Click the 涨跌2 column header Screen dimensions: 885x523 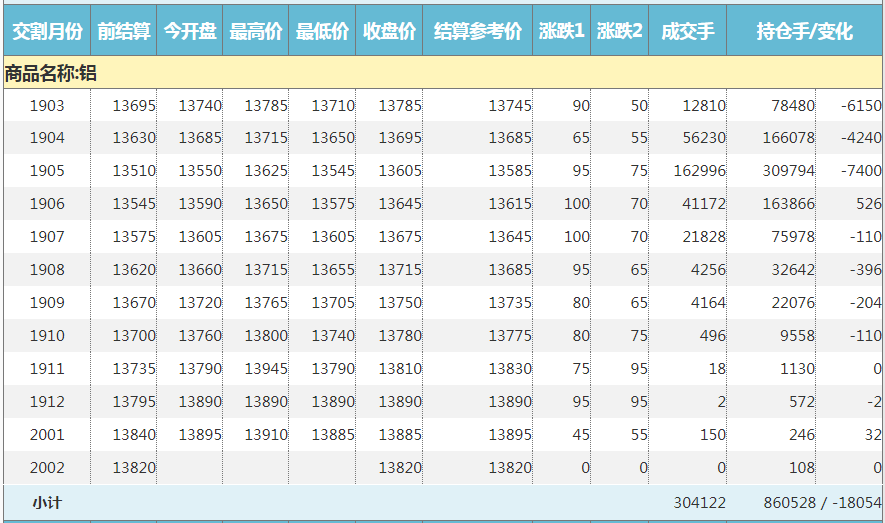pyautogui.click(x=620, y=32)
